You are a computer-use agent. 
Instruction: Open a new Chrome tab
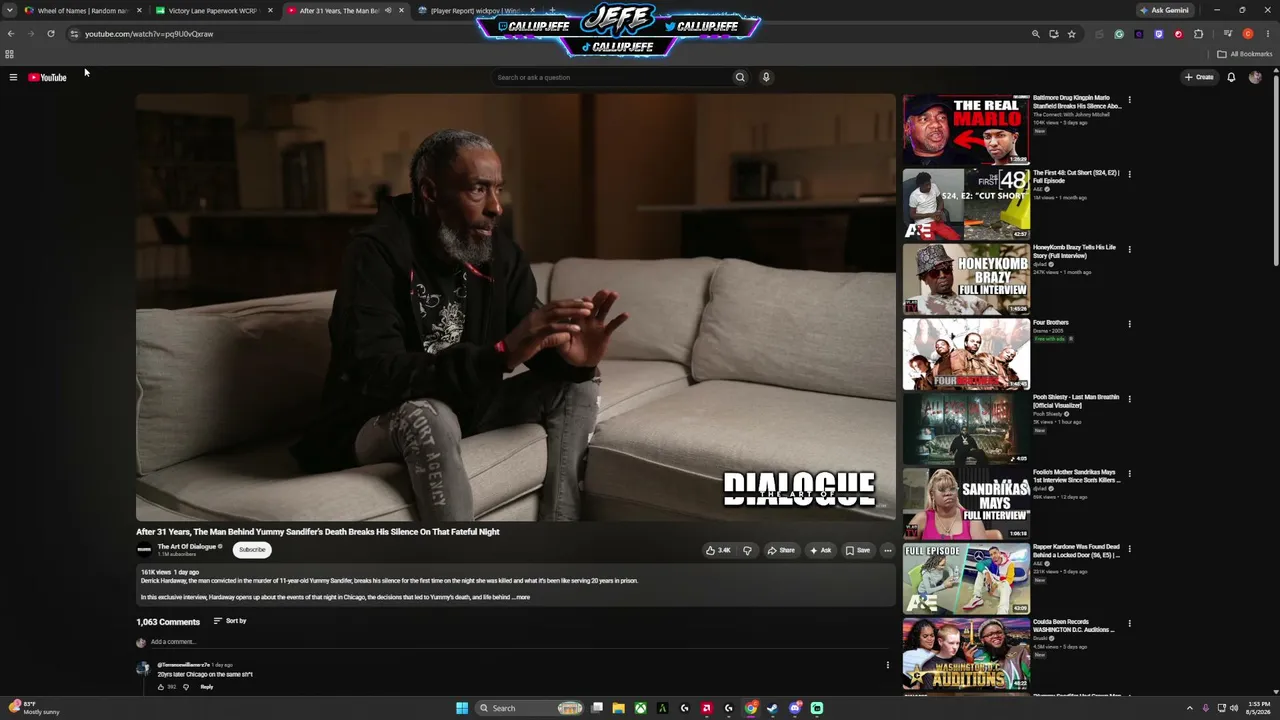[552, 11]
